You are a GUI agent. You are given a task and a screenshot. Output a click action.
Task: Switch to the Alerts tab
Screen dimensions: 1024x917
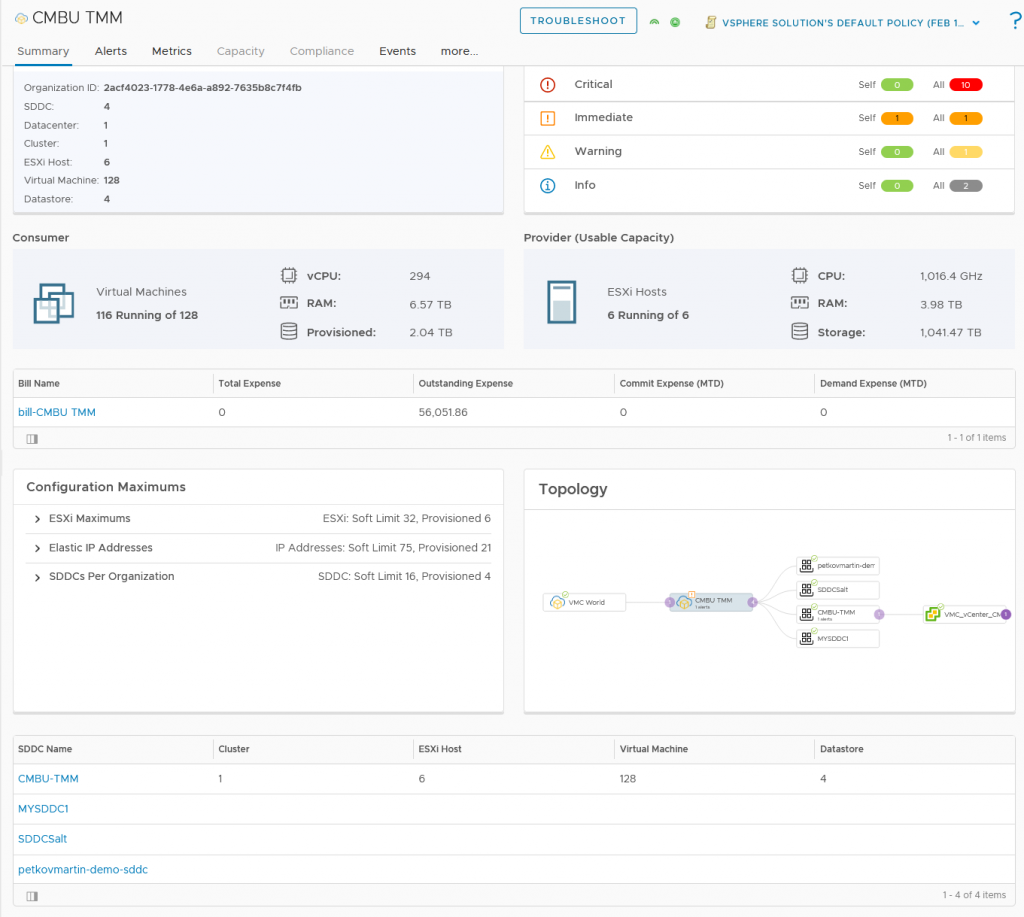[111, 51]
